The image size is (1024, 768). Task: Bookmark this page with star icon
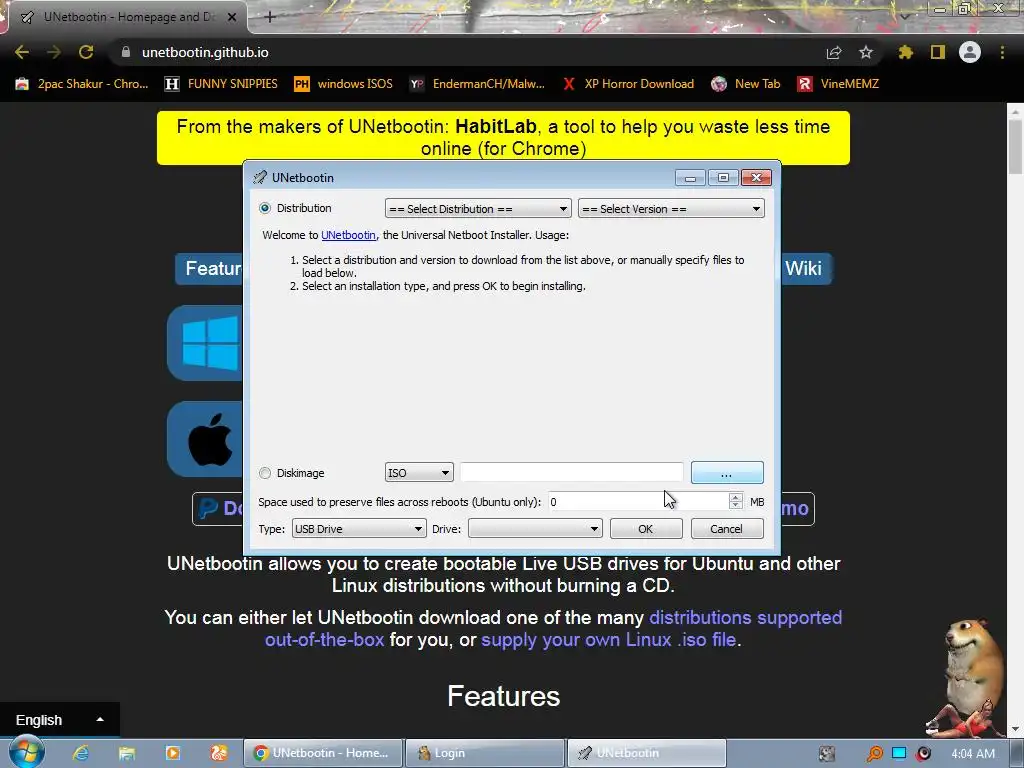(x=866, y=52)
